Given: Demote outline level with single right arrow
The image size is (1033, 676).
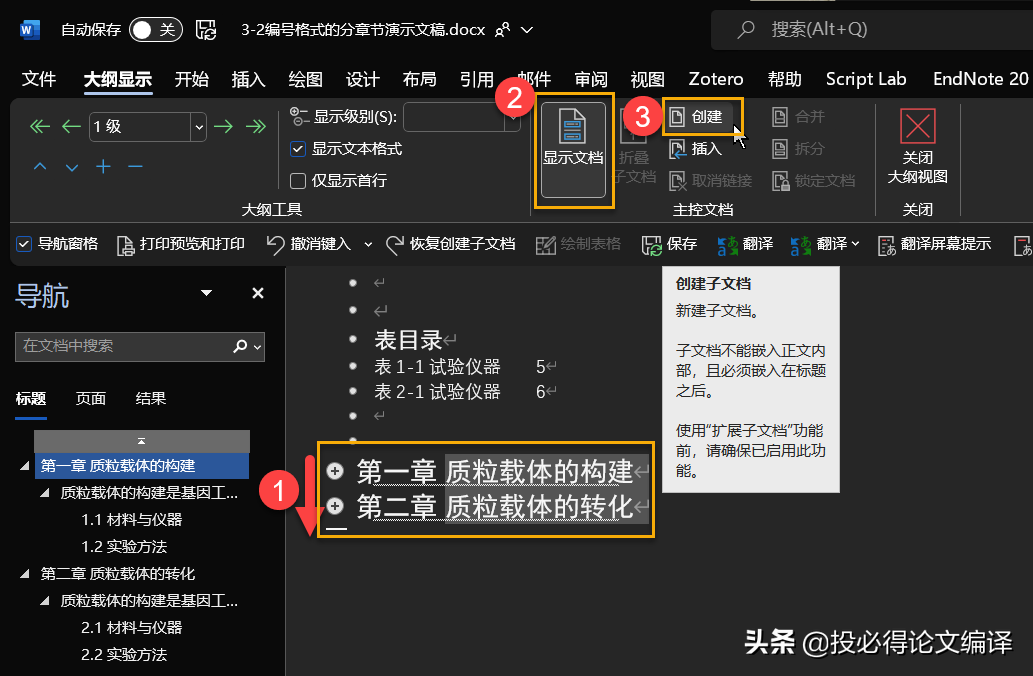Looking at the screenshot, I should (223, 127).
